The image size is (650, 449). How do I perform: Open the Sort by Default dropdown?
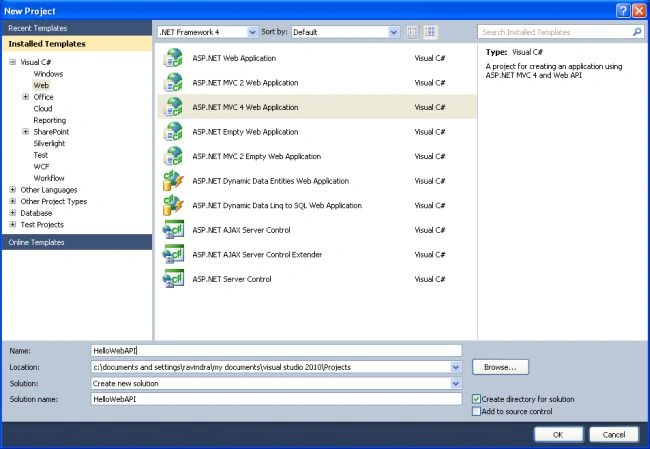pyautogui.click(x=393, y=32)
